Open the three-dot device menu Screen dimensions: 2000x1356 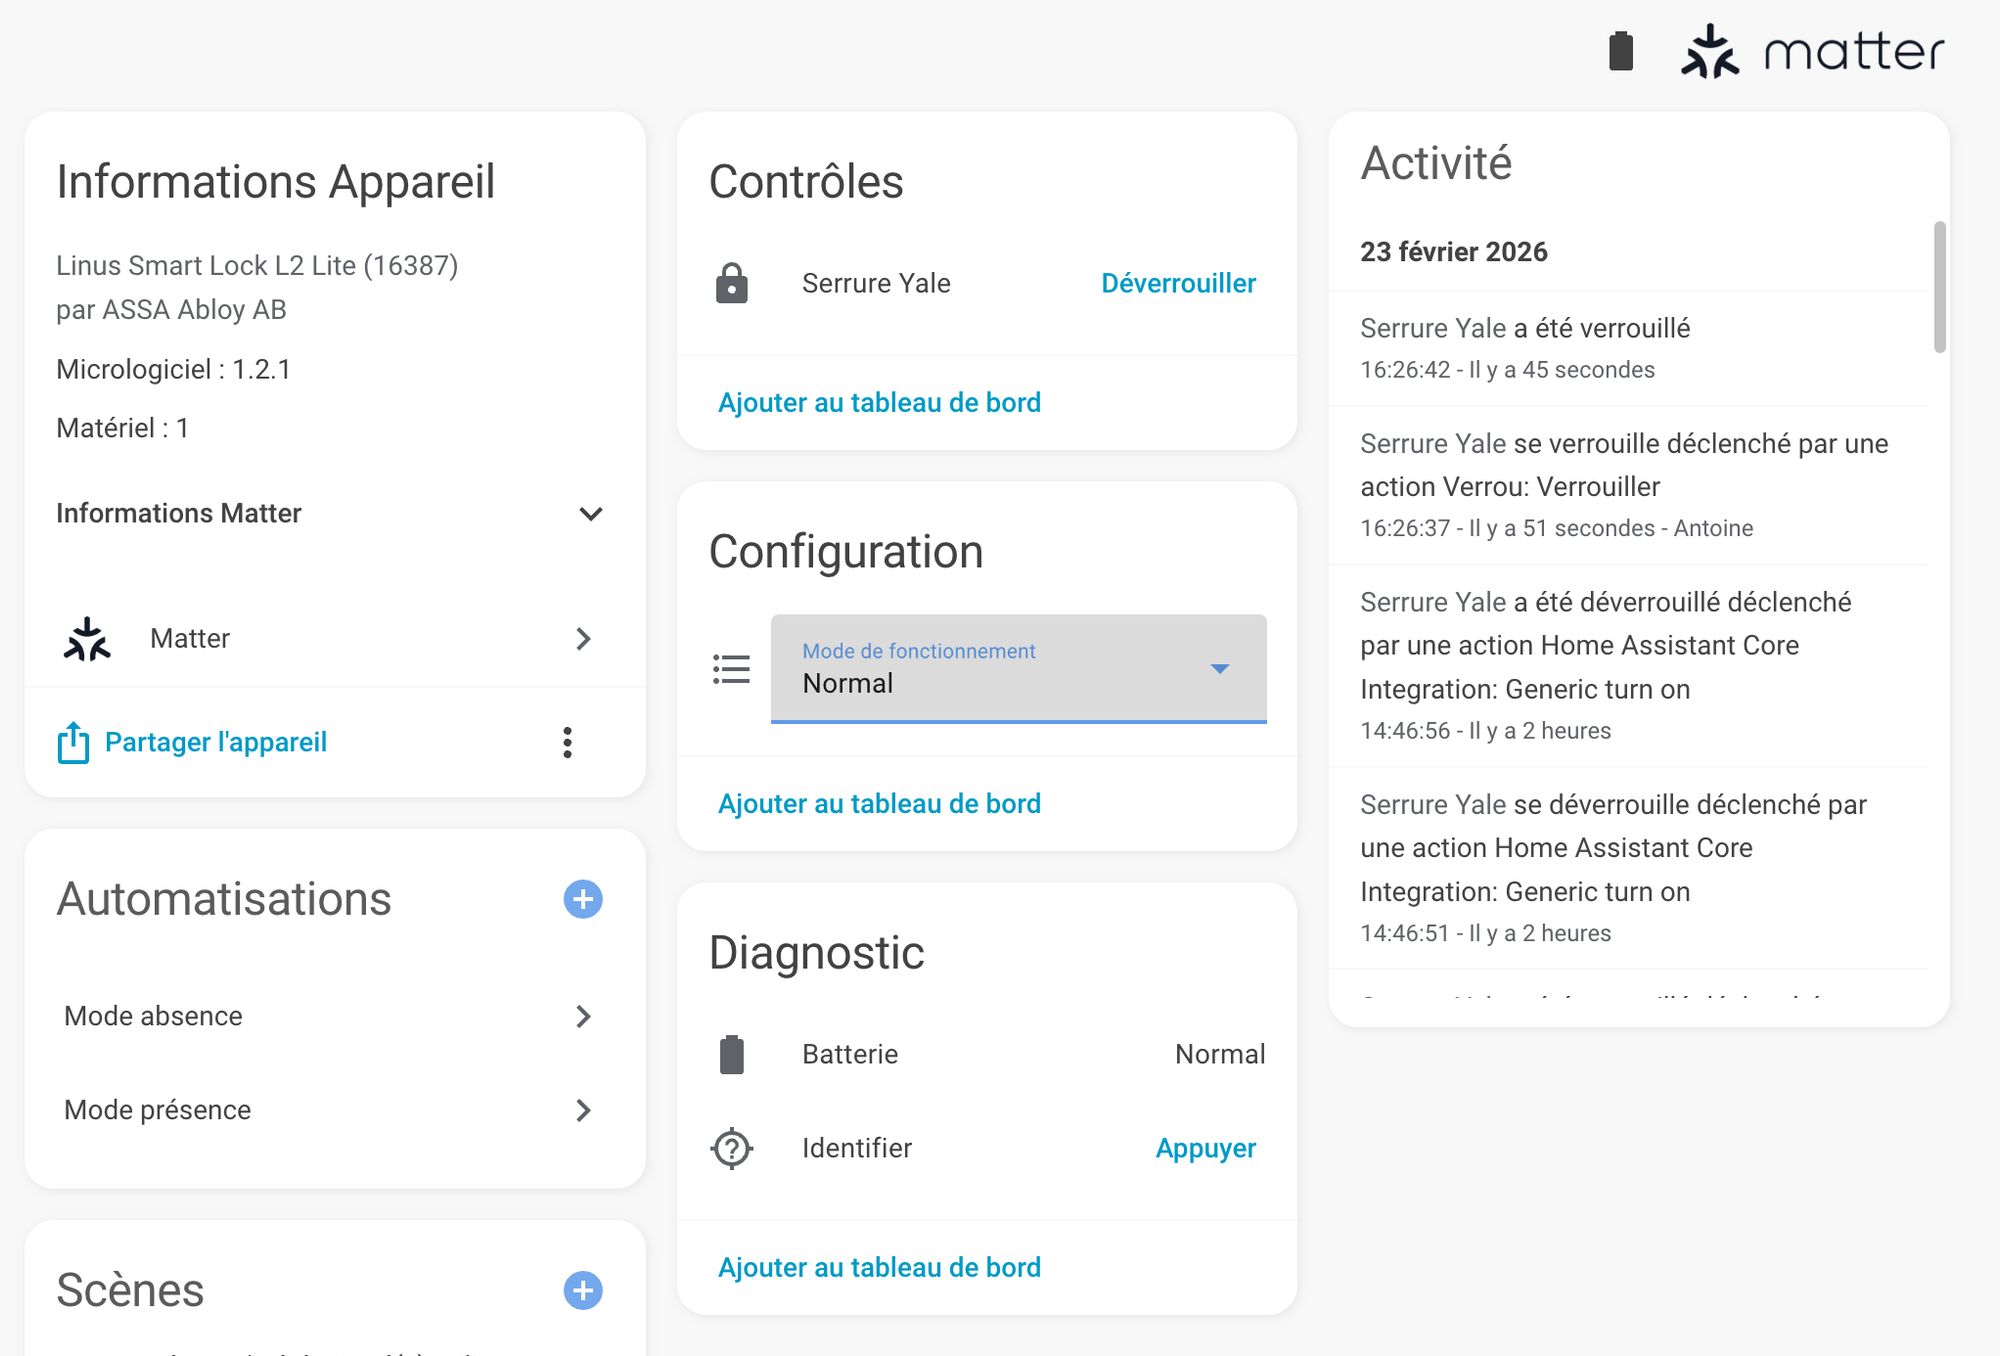[567, 742]
